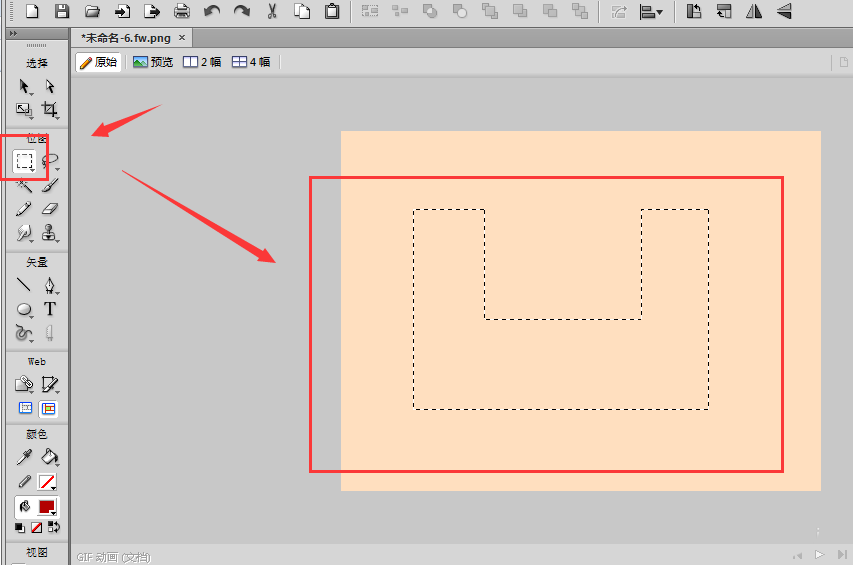Switch to 预览 preview view

(153, 62)
